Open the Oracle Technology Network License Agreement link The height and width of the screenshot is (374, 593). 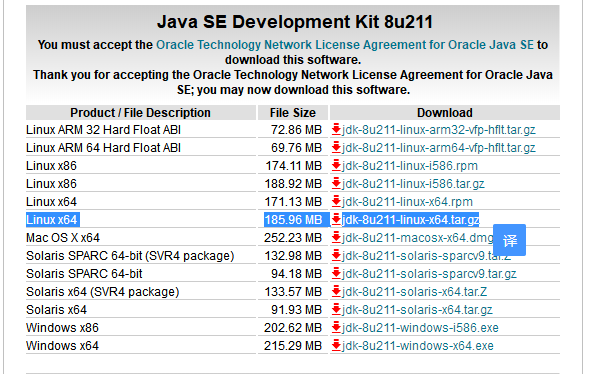345,45
